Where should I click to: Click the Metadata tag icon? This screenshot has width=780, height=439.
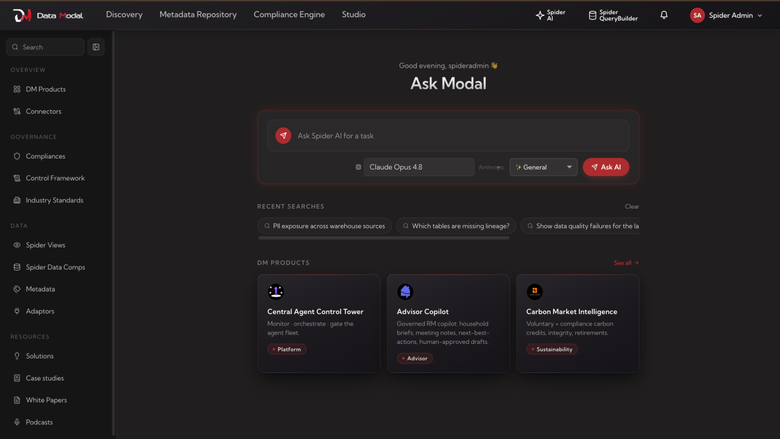pyautogui.click(x=17, y=289)
